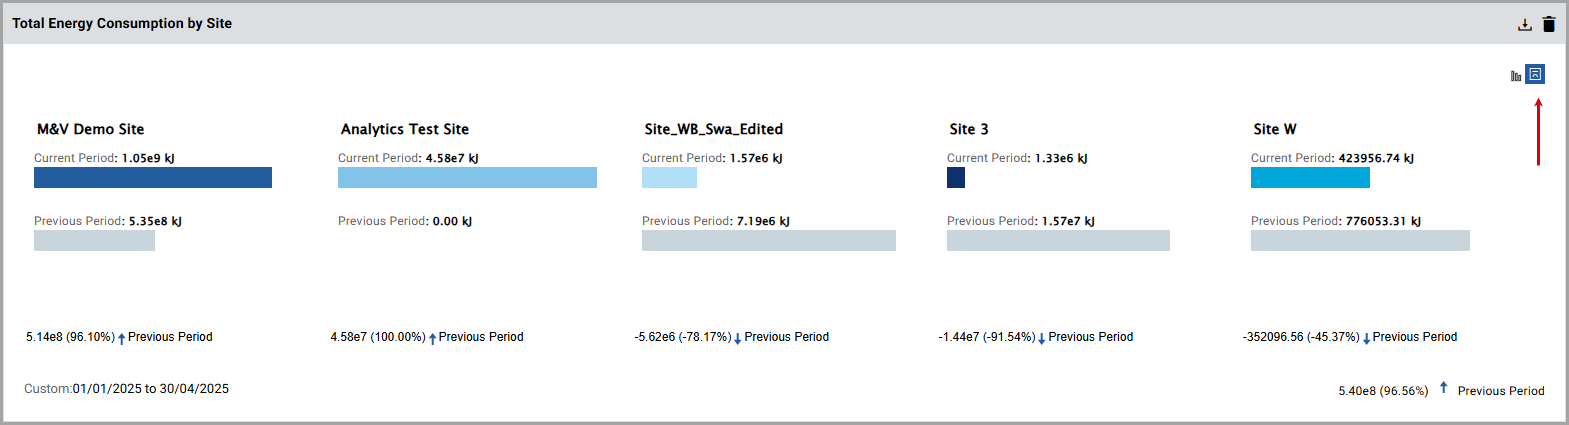Click the custom date range 01/01/2025 to 30/04/2025
The width and height of the screenshot is (1569, 425).
[150, 389]
